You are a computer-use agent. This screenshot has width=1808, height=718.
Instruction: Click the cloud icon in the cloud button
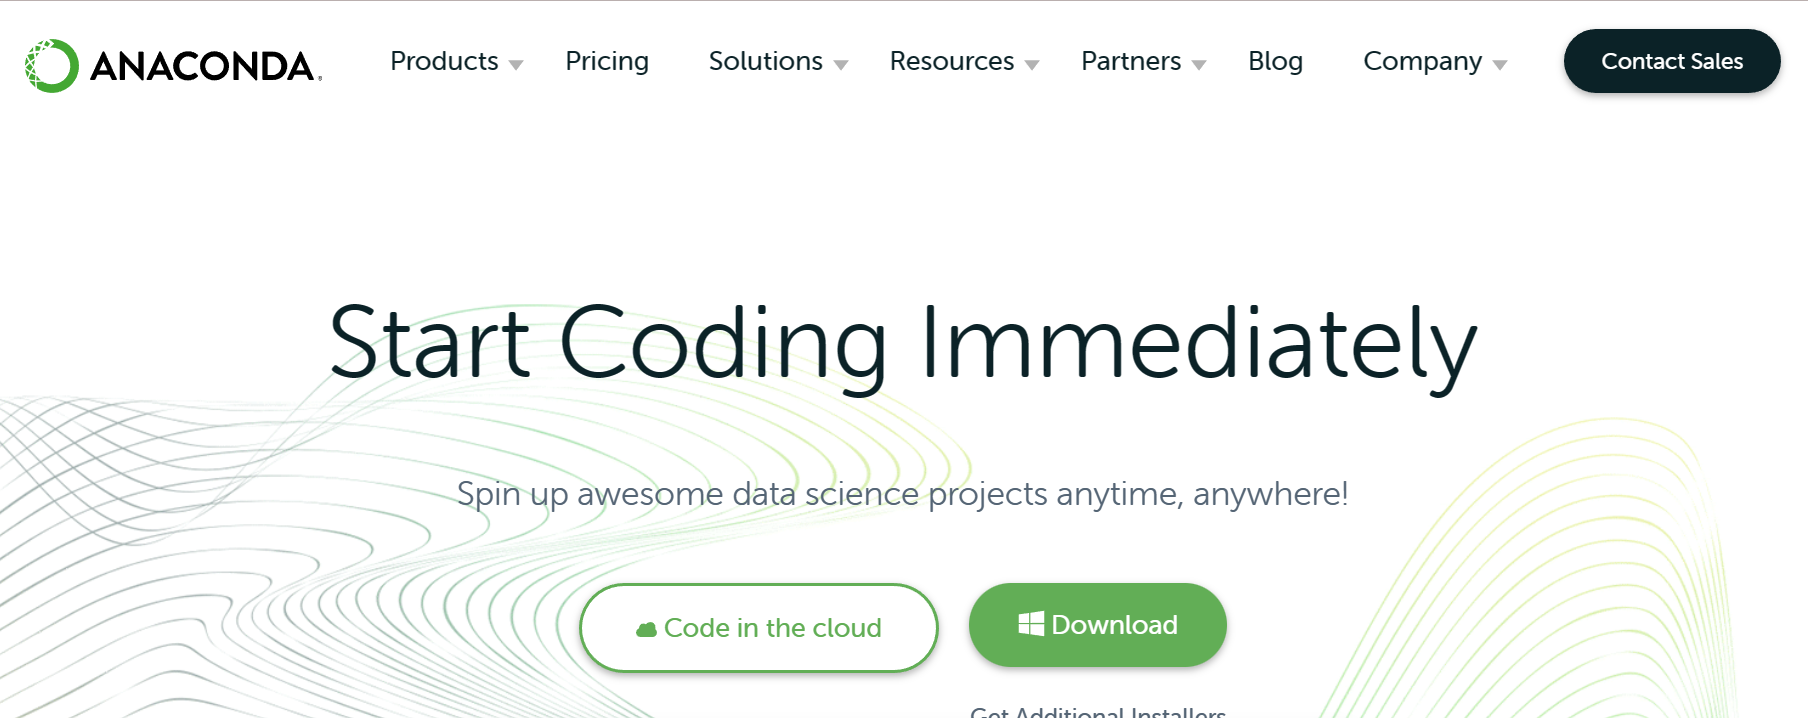647,629
